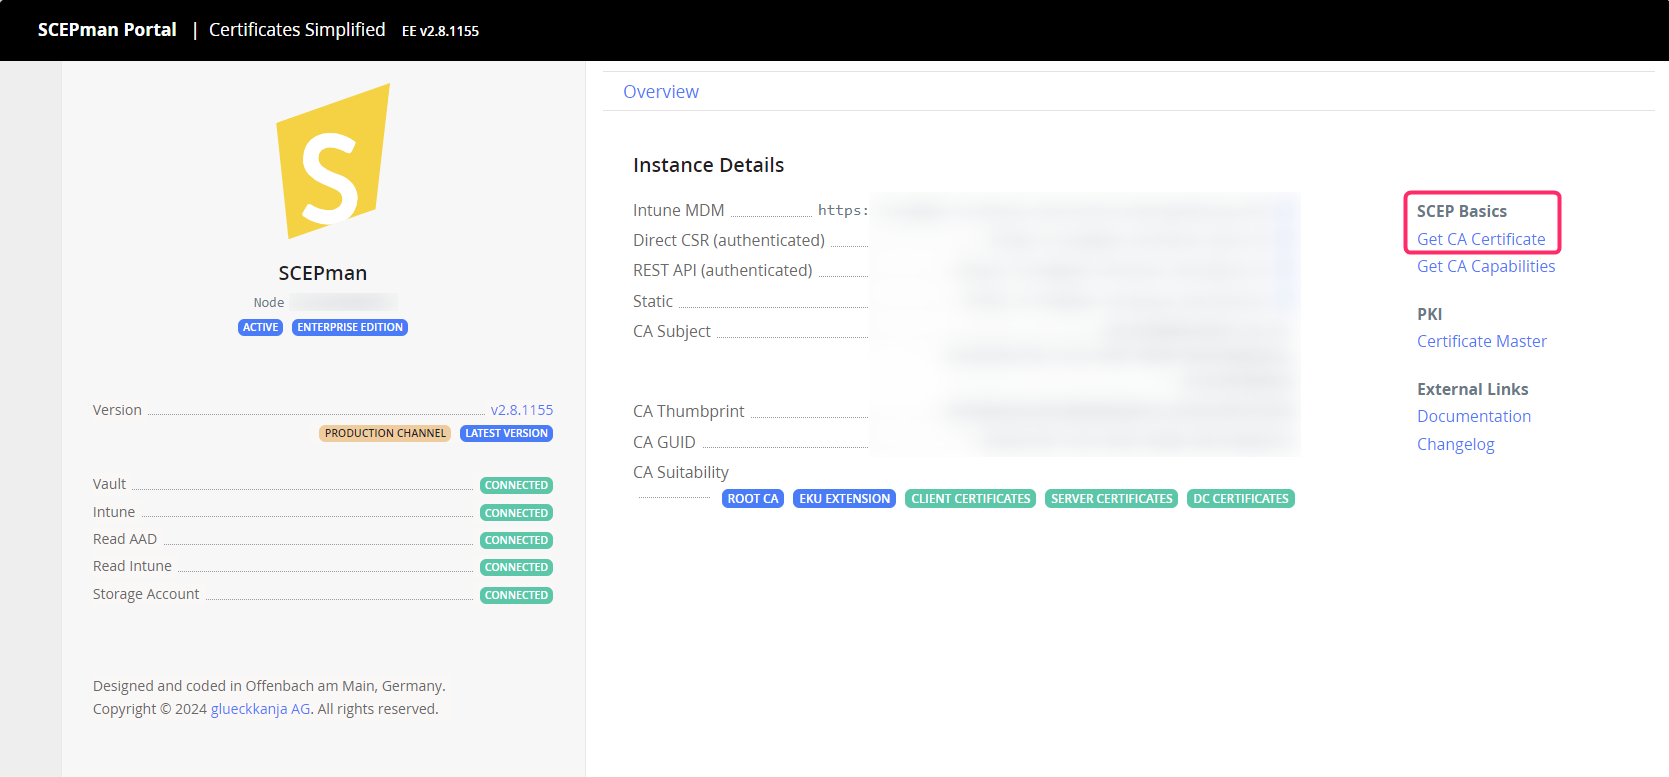Click version number v2.8.1155 link
1669x777 pixels.
[521, 410]
